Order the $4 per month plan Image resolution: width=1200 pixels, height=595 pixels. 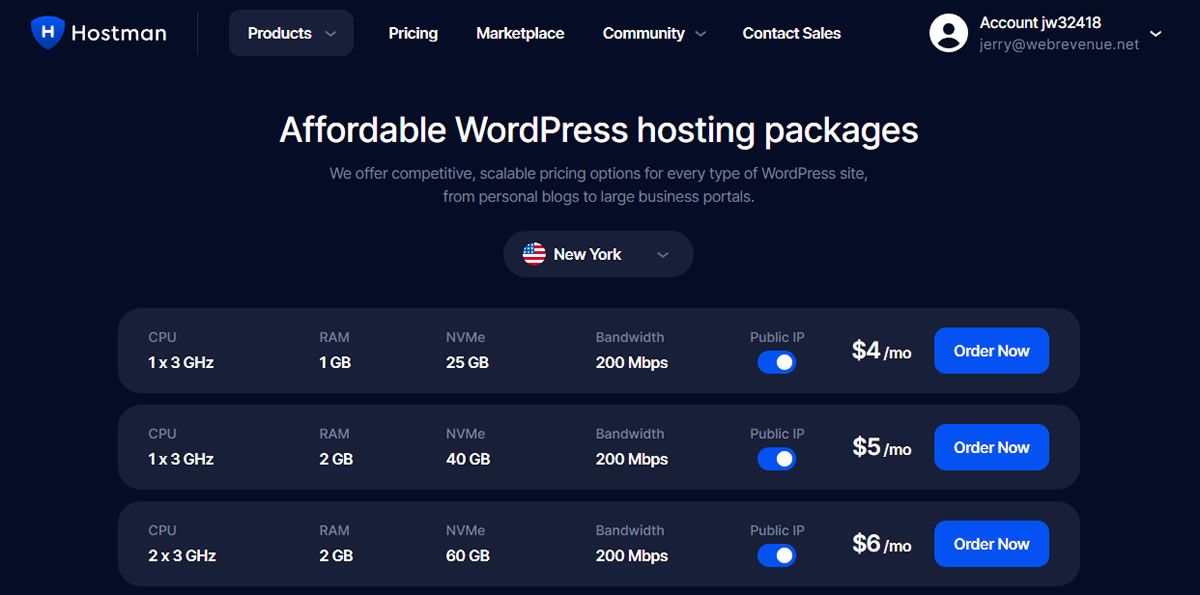pos(991,351)
